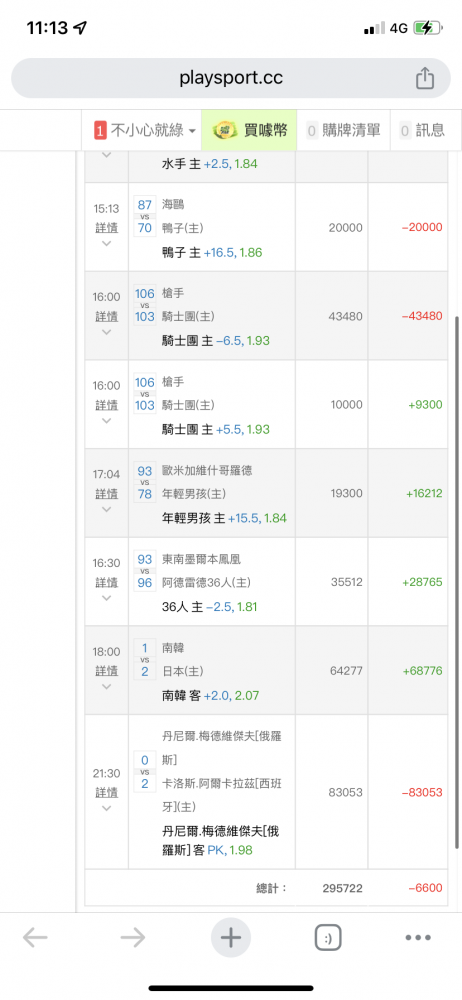Tap the 買噱幣 button

pos(250,130)
